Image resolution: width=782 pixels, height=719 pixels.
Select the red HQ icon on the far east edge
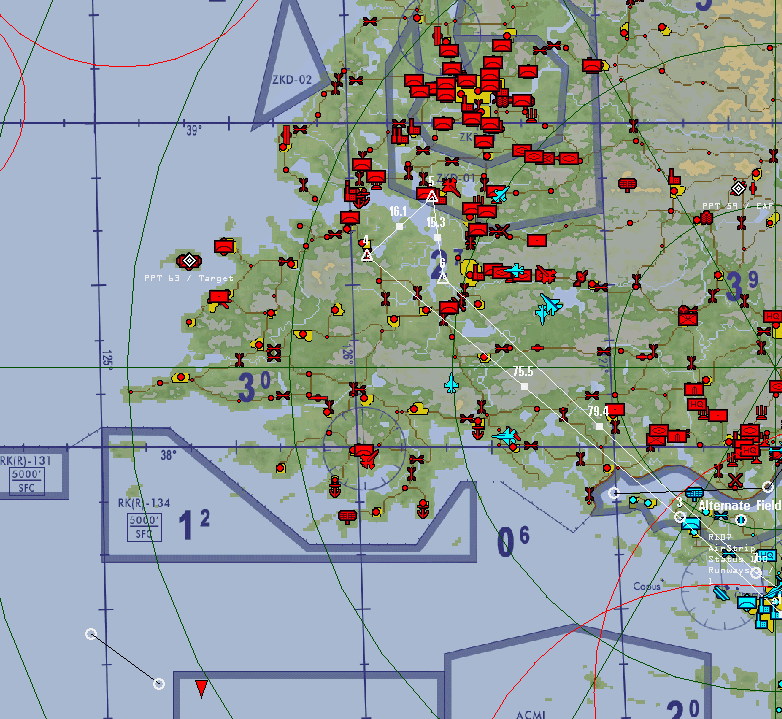(773, 316)
